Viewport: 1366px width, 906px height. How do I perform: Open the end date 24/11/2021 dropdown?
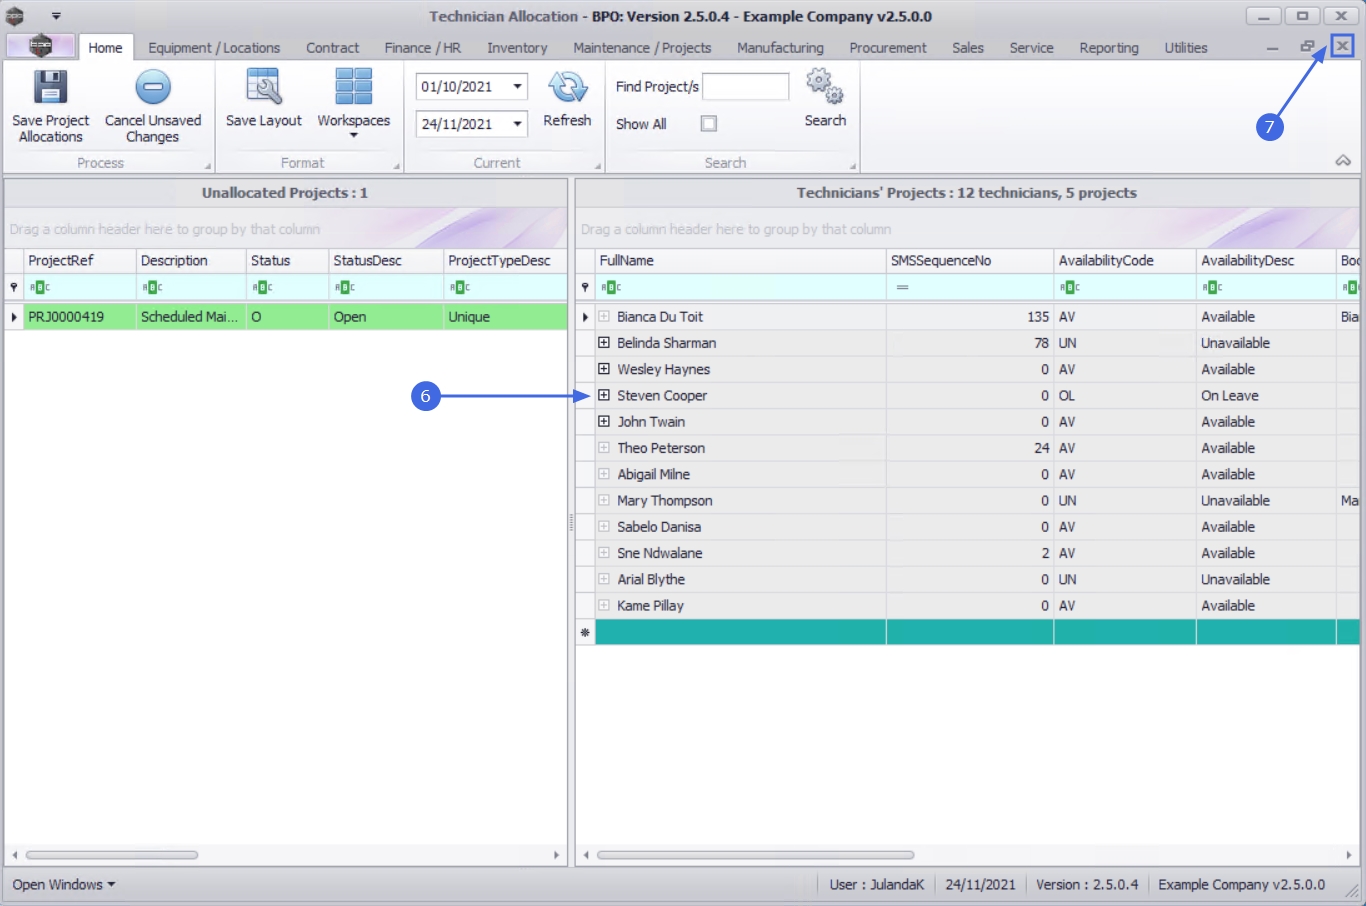tap(517, 124)
